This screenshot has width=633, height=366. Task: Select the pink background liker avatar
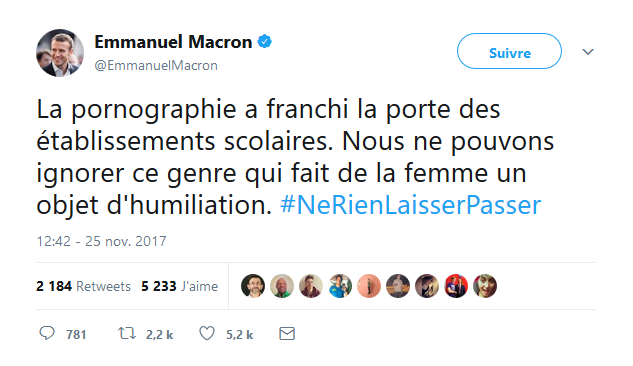369,286
